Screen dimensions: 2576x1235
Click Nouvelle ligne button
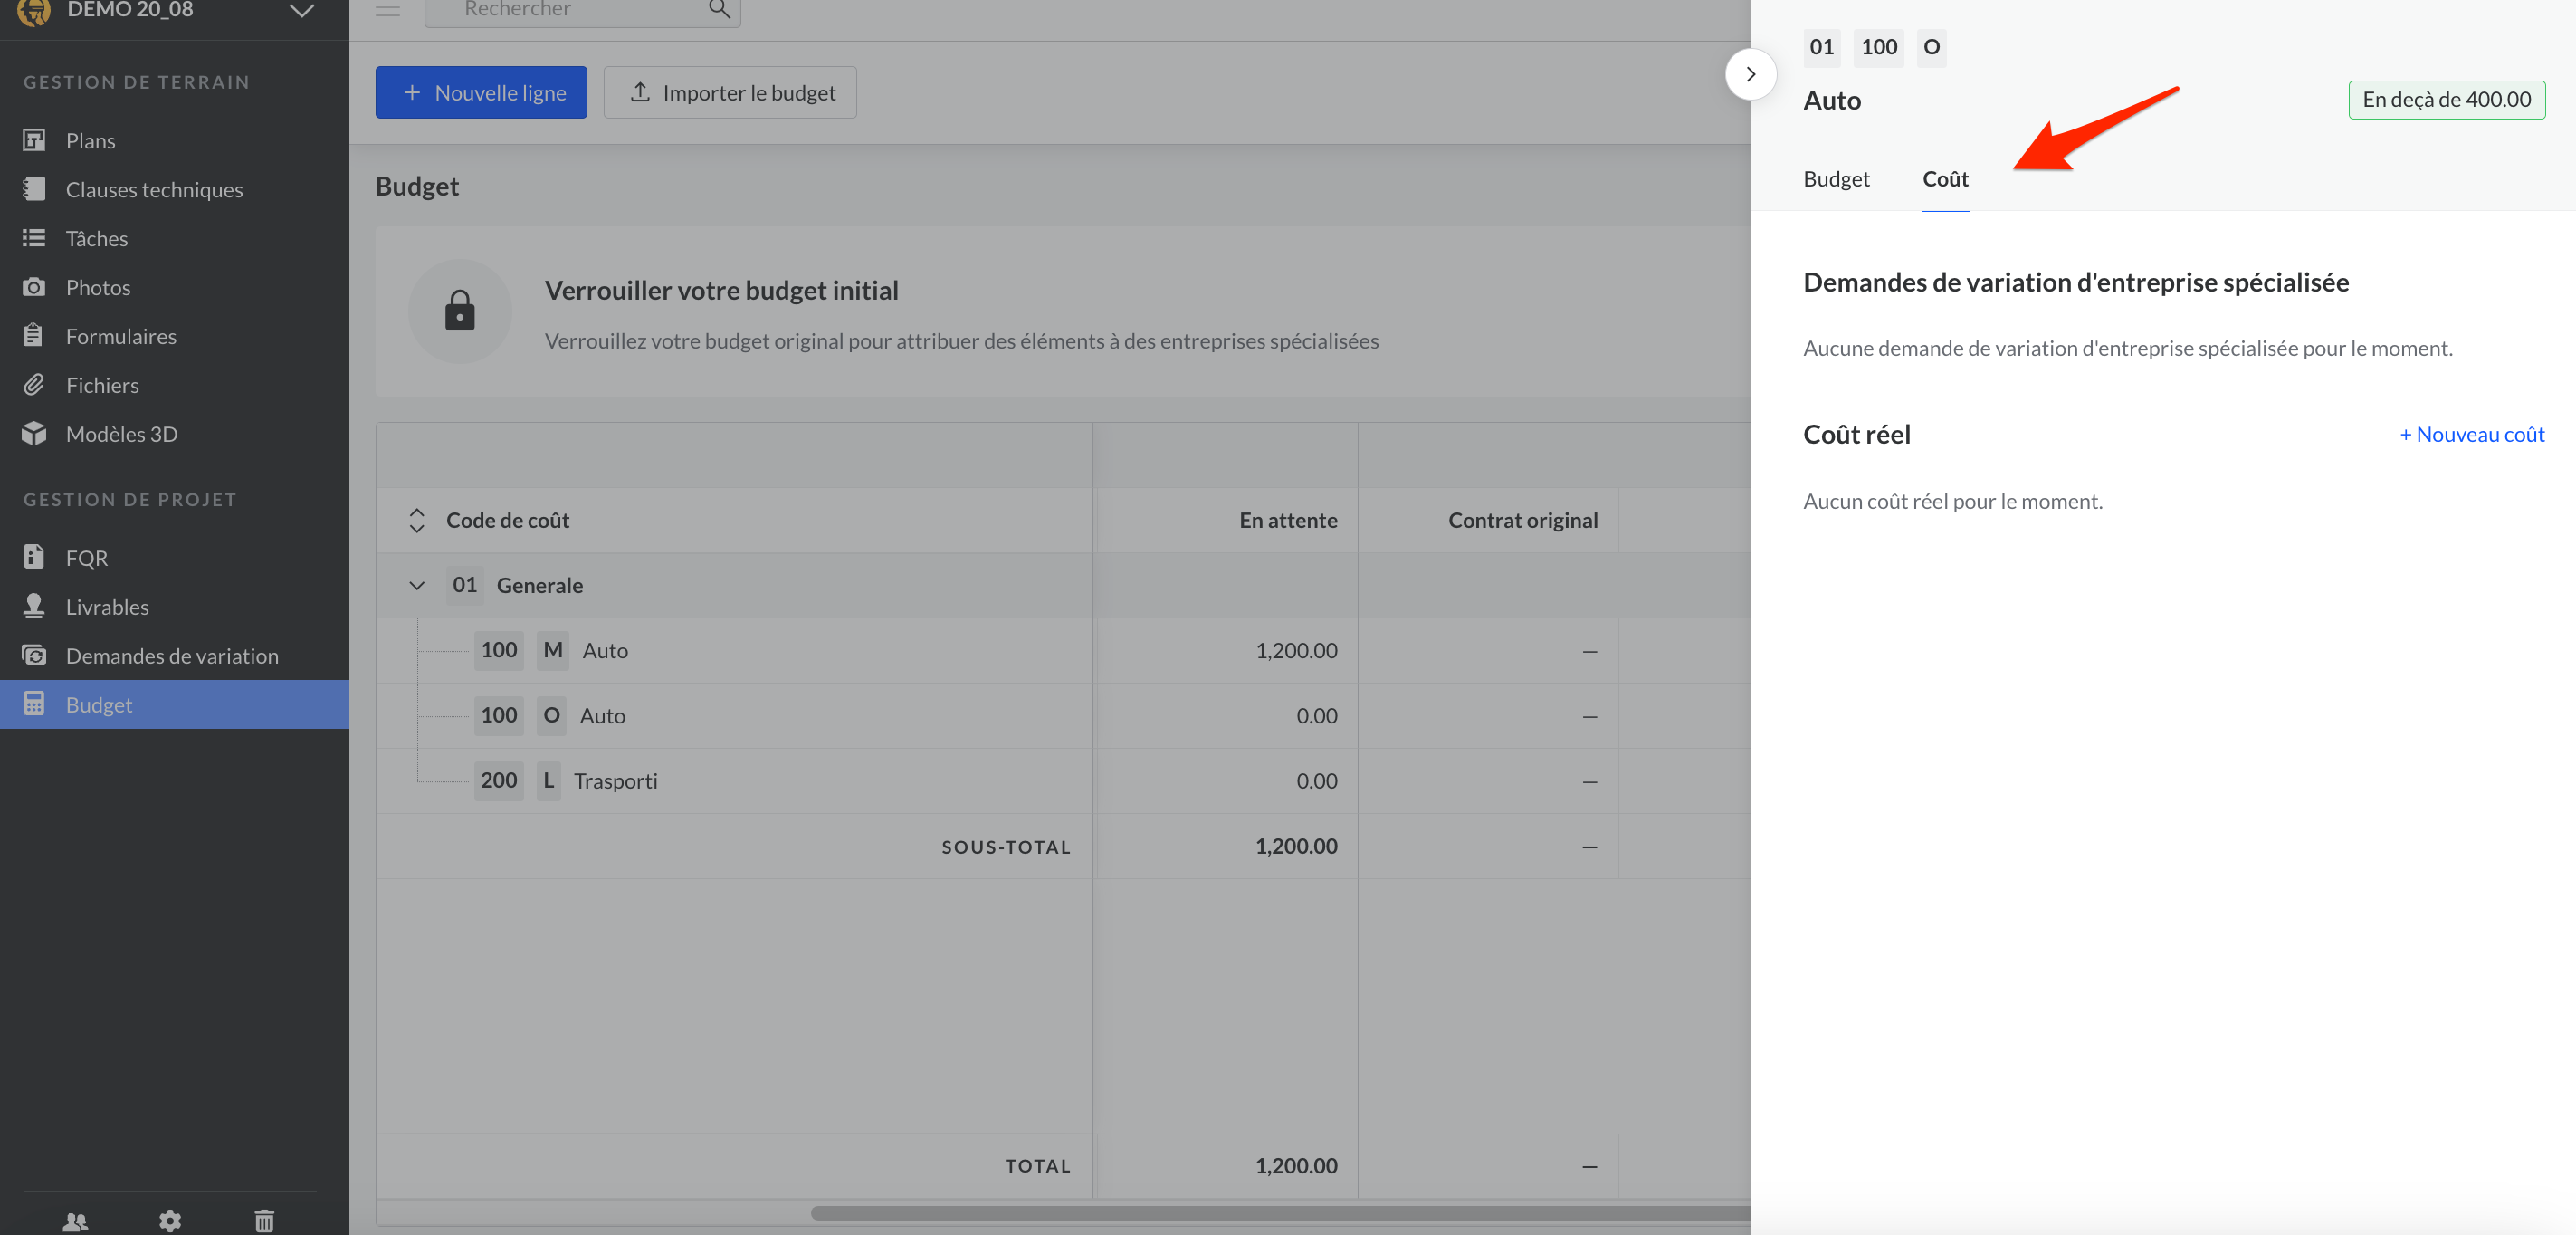(481, 93)
